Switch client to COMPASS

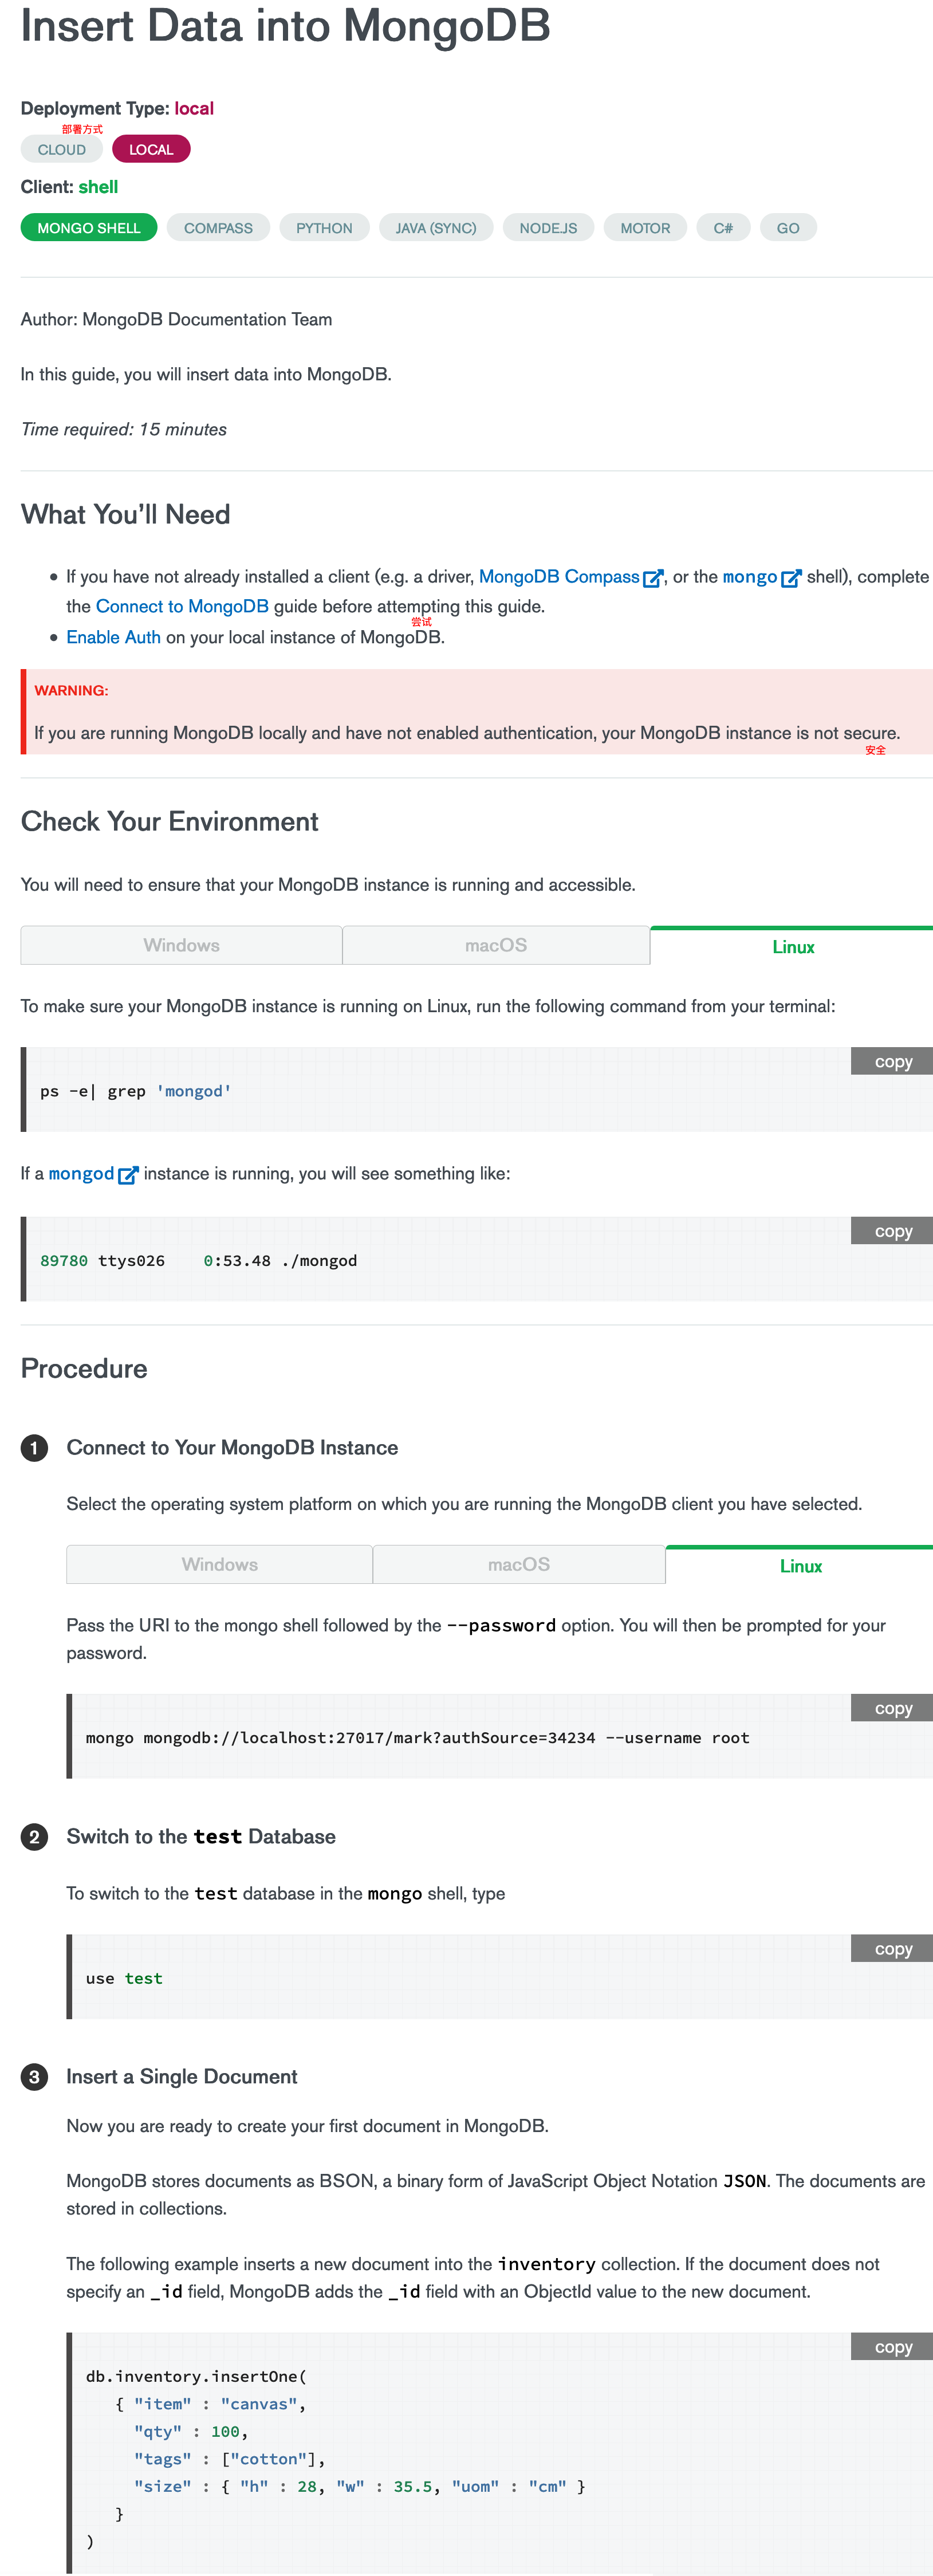[218, 228]
